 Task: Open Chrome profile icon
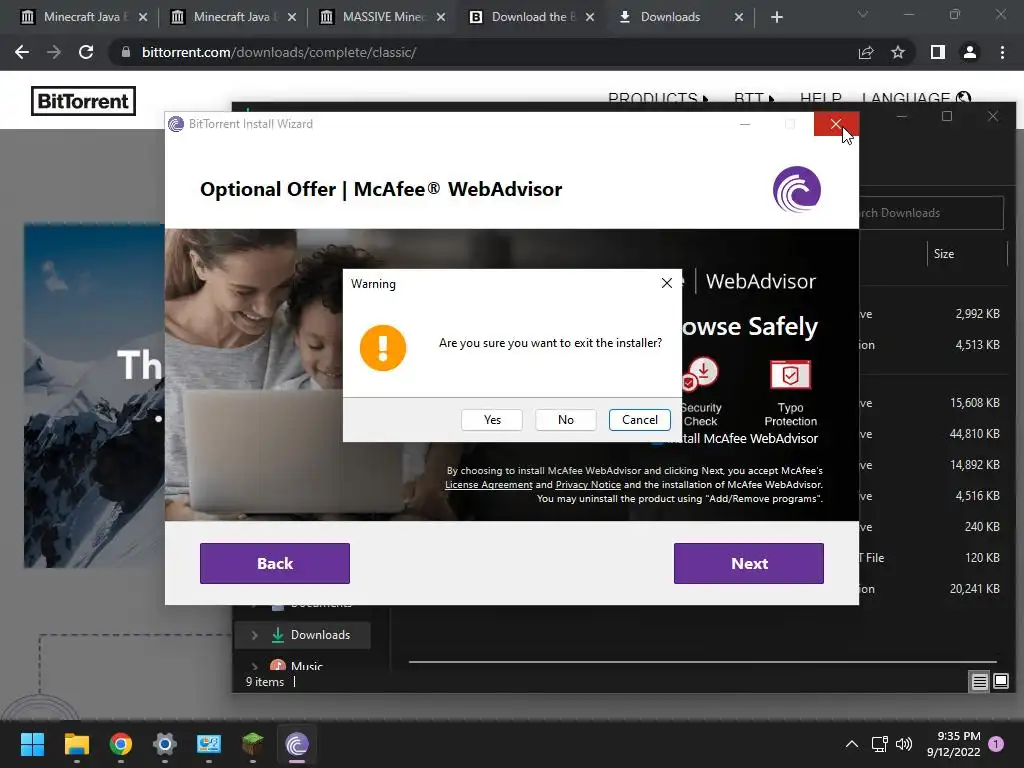pos(970,52)
